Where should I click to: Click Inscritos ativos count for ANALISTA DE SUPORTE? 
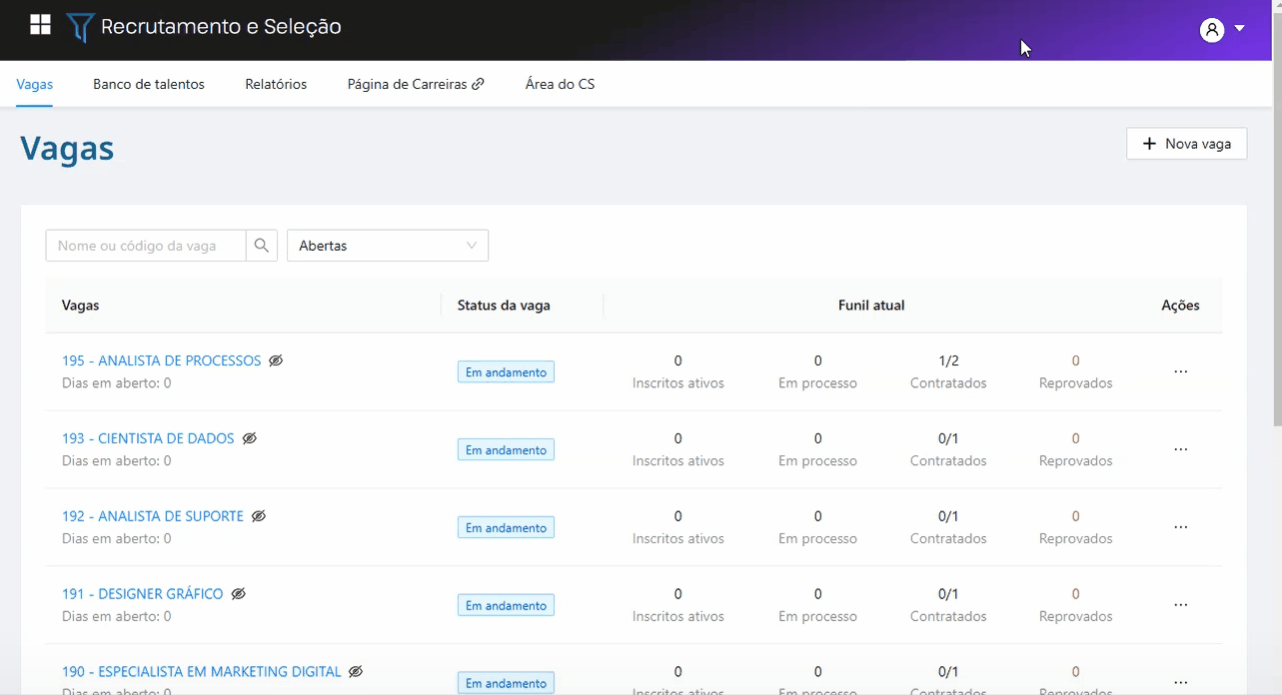678,516
